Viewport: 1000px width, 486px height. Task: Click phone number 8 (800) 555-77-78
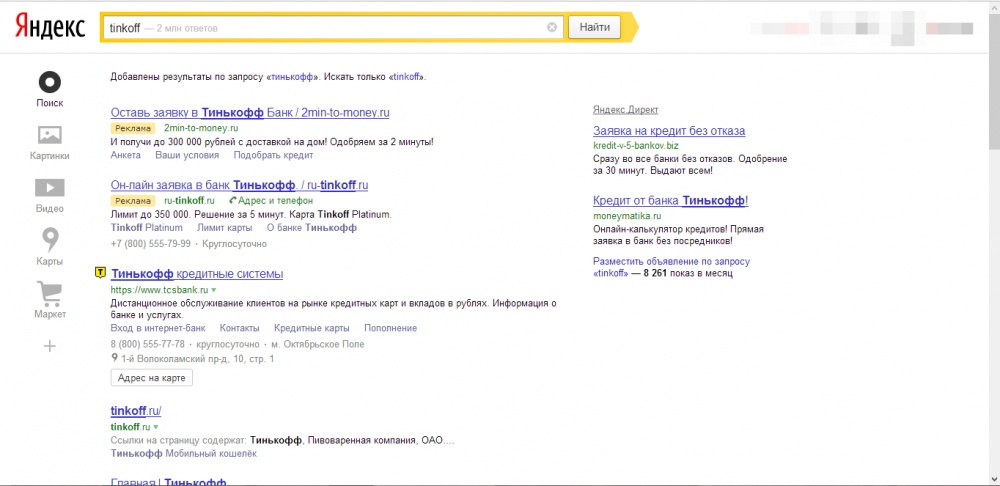pyautogui.click(x=148, y=344)
